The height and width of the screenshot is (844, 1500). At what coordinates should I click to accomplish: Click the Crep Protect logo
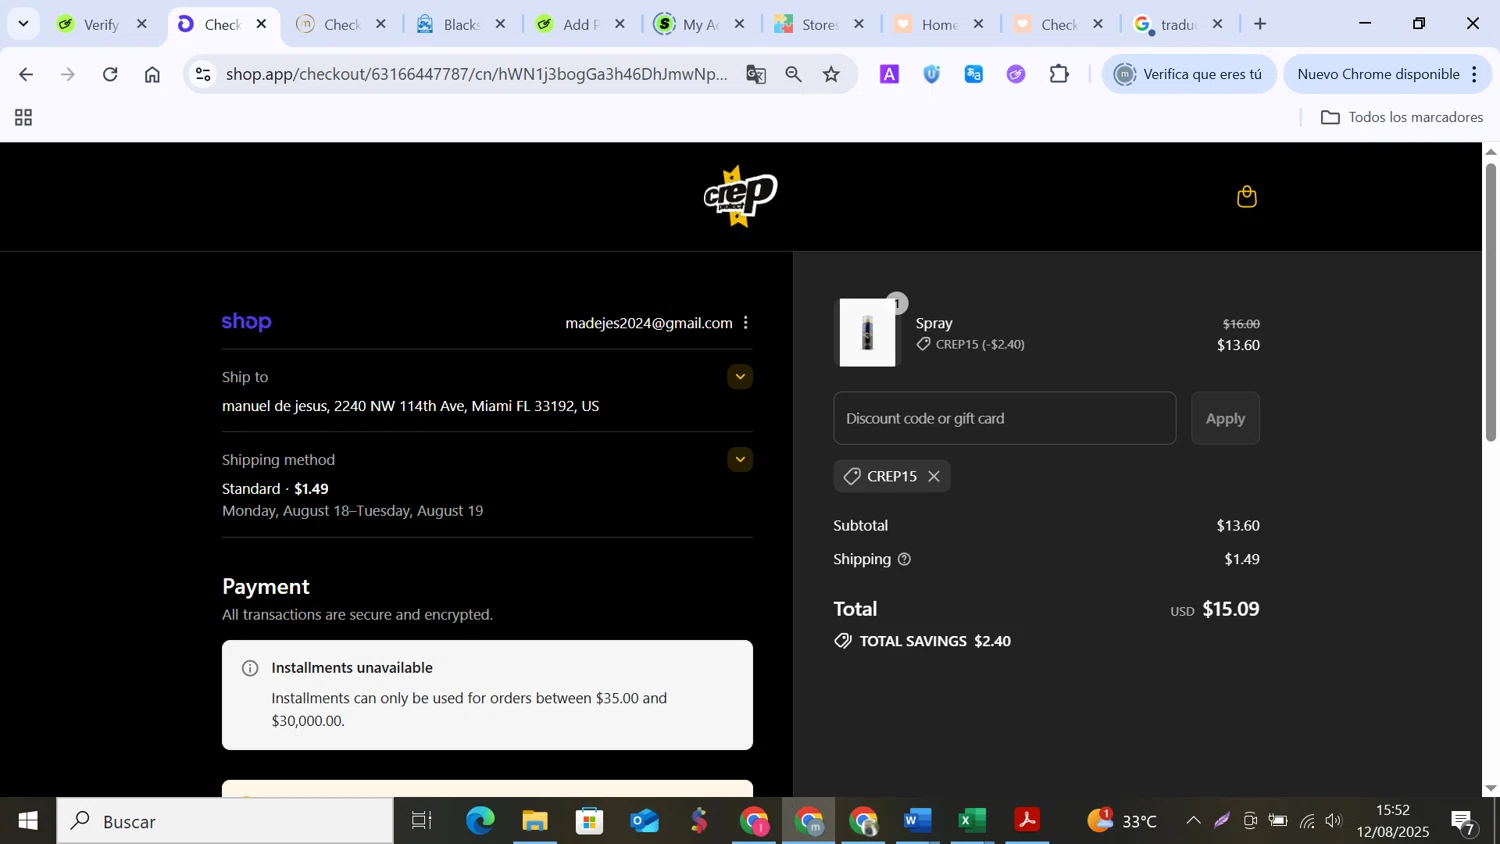click(740, 196)
